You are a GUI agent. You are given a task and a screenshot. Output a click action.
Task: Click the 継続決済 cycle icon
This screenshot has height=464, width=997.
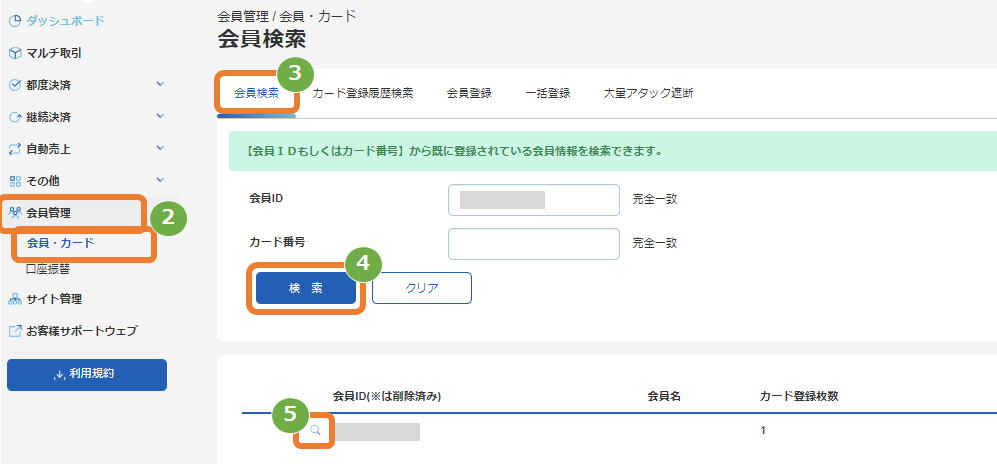pos(16,118)
